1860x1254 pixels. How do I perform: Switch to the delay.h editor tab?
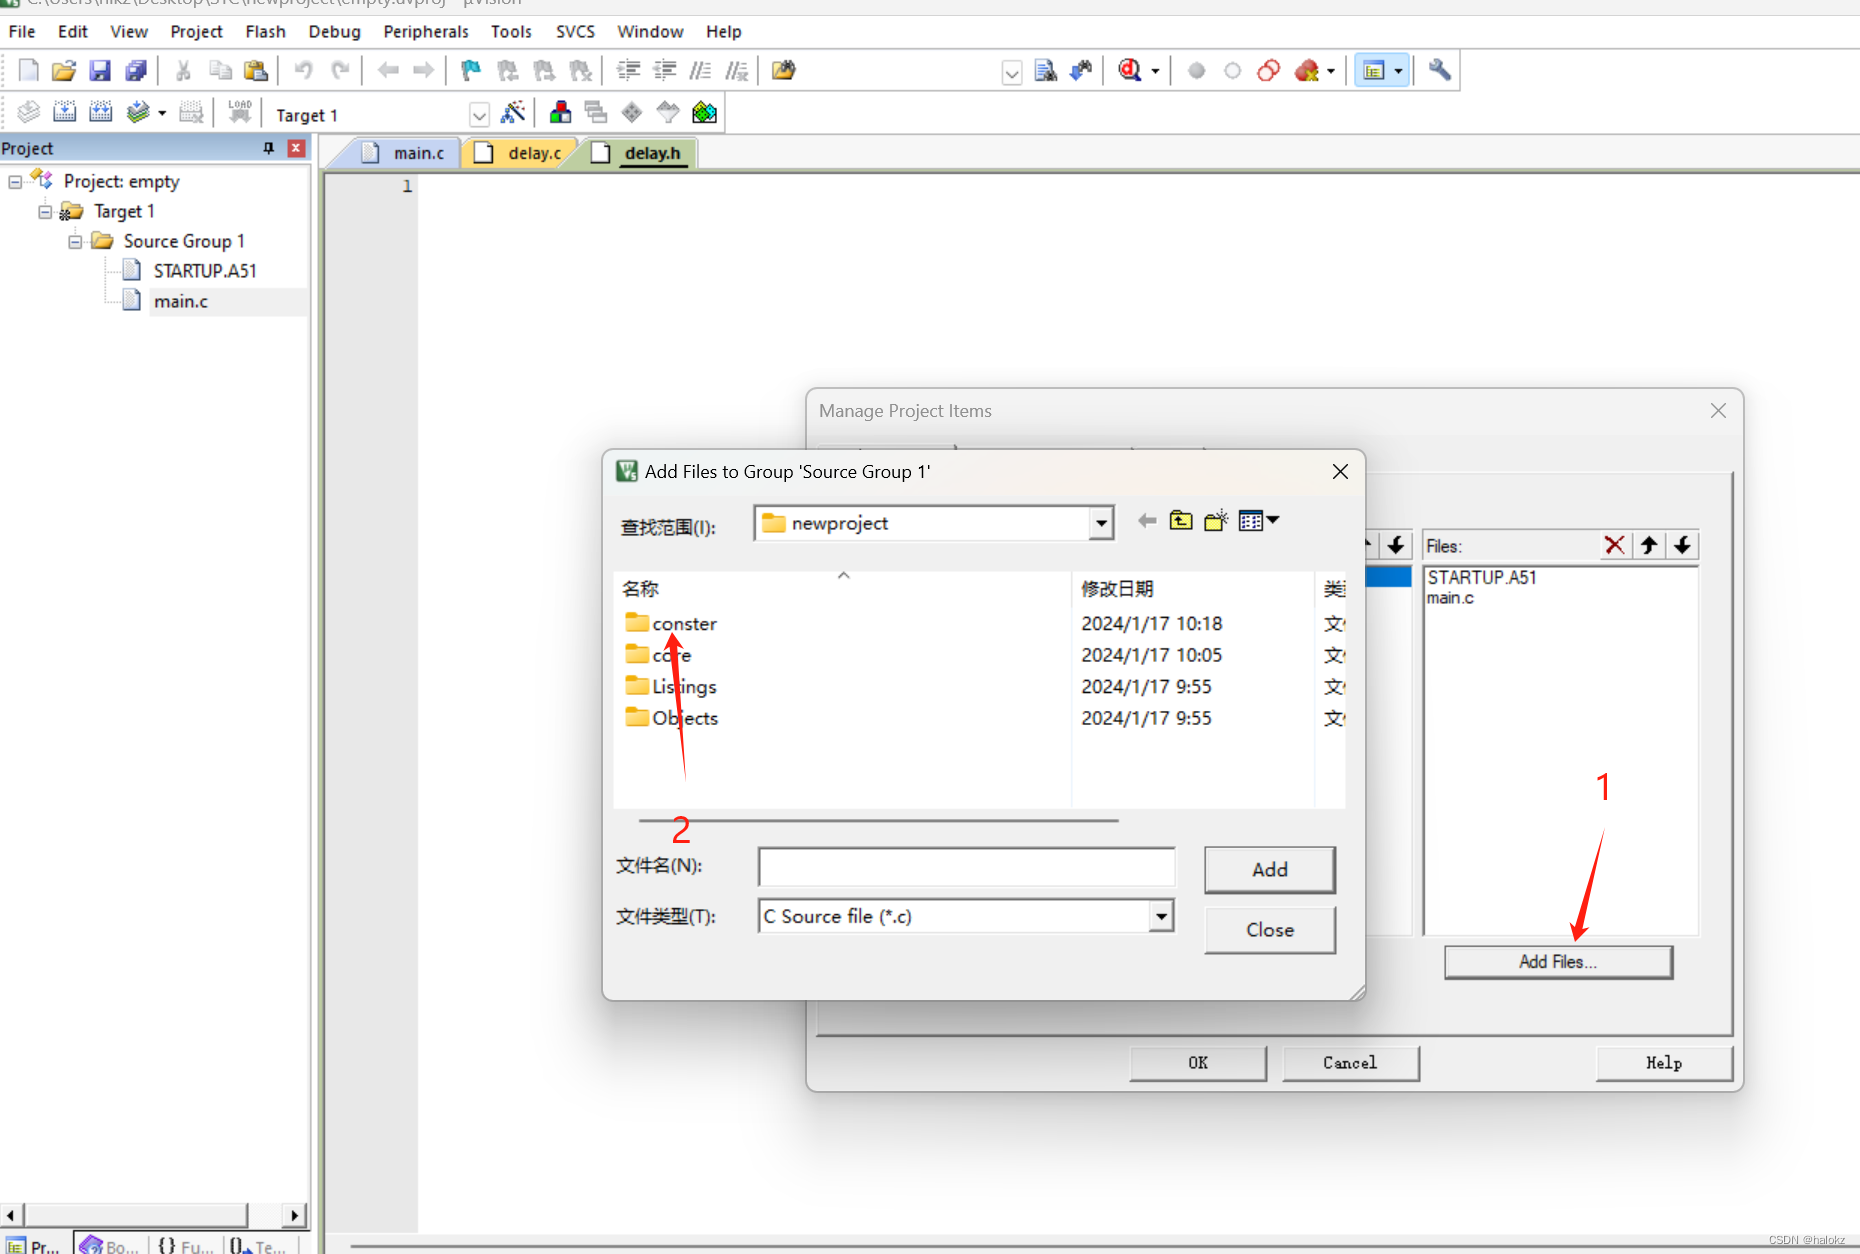(651, 152)
